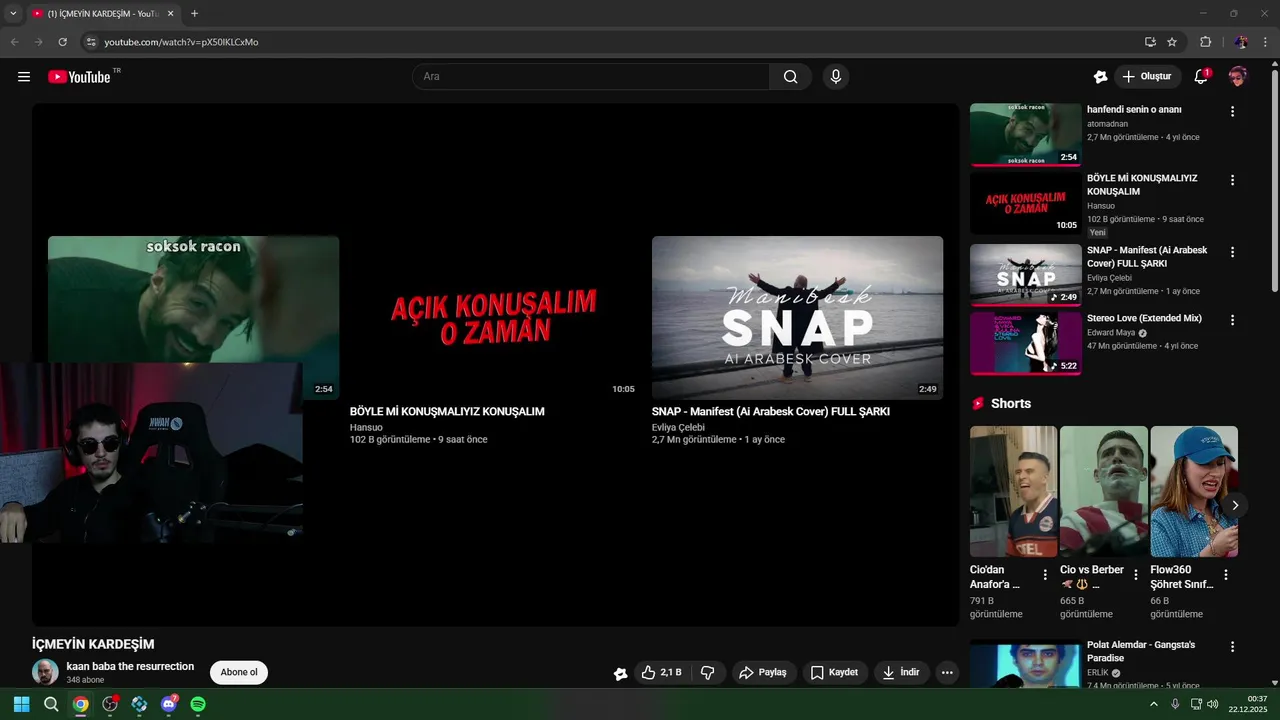Open the YouTube hamburger guide menu
Image resolution: width=1280 pixels, height=720 pixels.
pyautogui.click(x=24, y=77)
